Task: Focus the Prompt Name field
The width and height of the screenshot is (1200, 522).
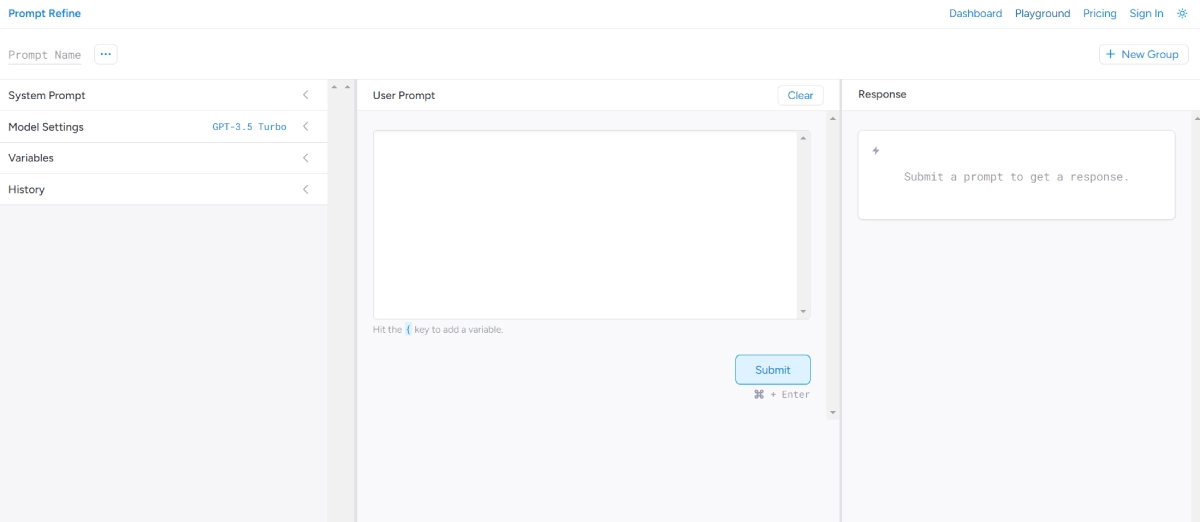Action: pyautogui.click(x=45, y=55)
